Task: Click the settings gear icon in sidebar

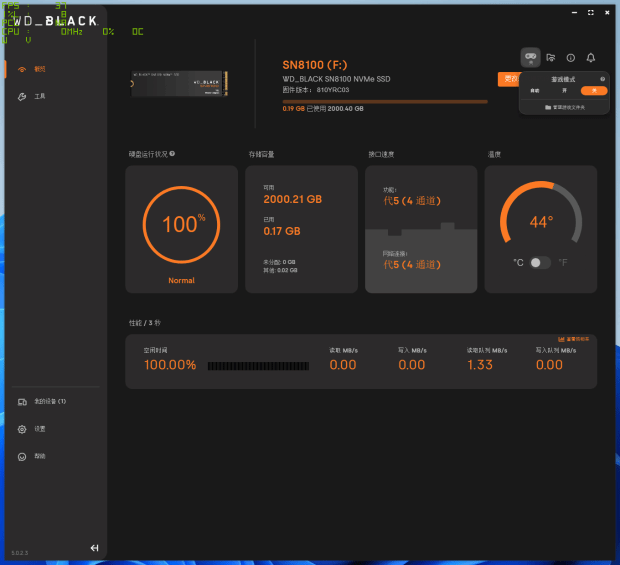Action: coord(22,429)
